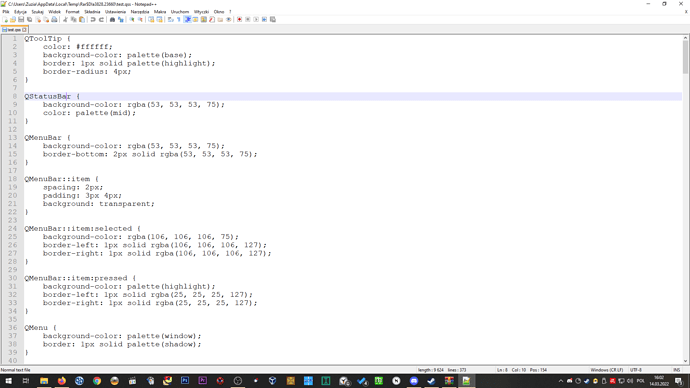690x388 pixels.
Task: Click the vertical scrollbar thumb
Action: pyautogui.click(x=685, y=57)
